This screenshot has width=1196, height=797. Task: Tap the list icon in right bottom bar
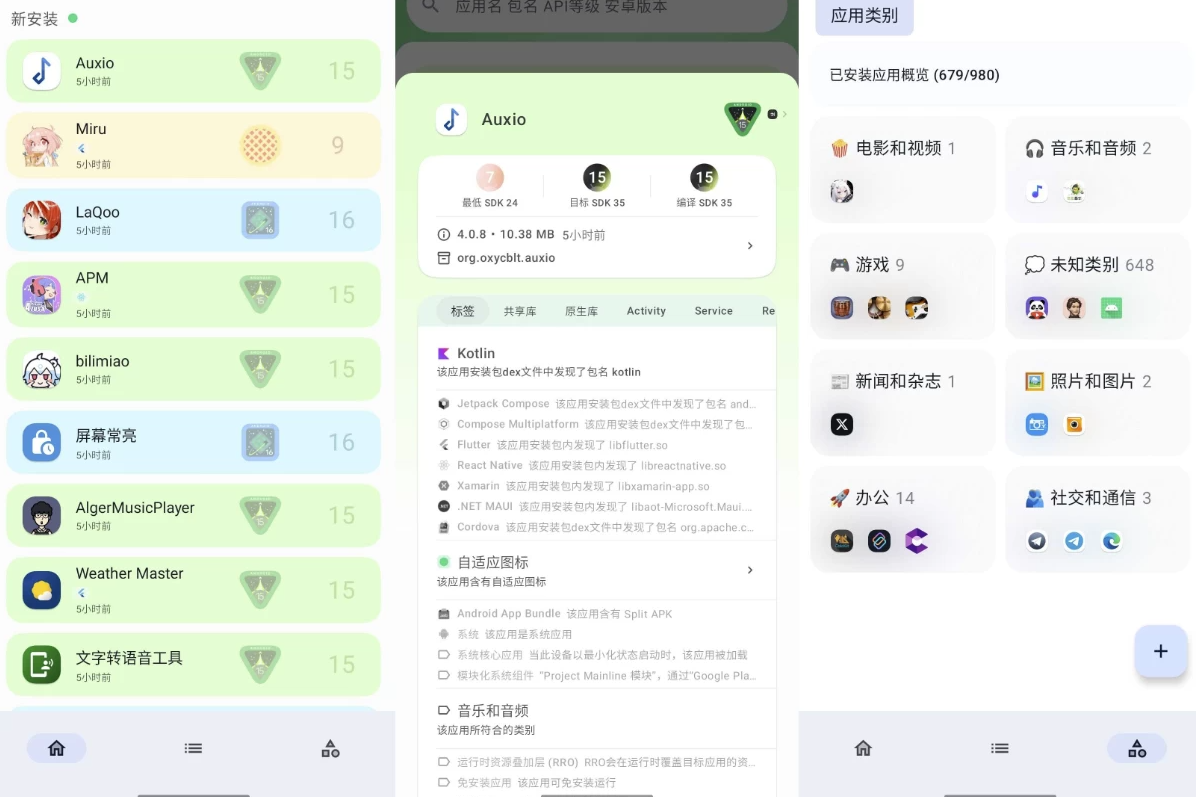(x=1000, y=748)
